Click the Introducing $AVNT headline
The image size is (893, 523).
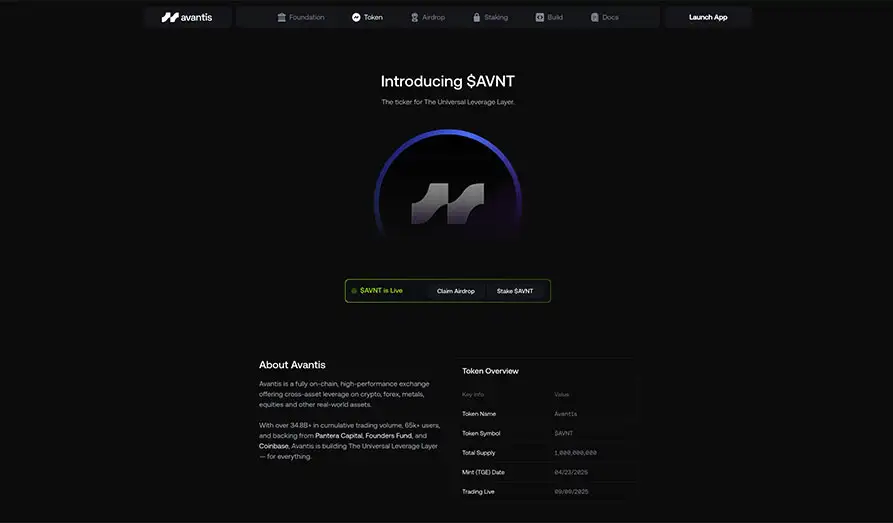(x=448, y=81)
